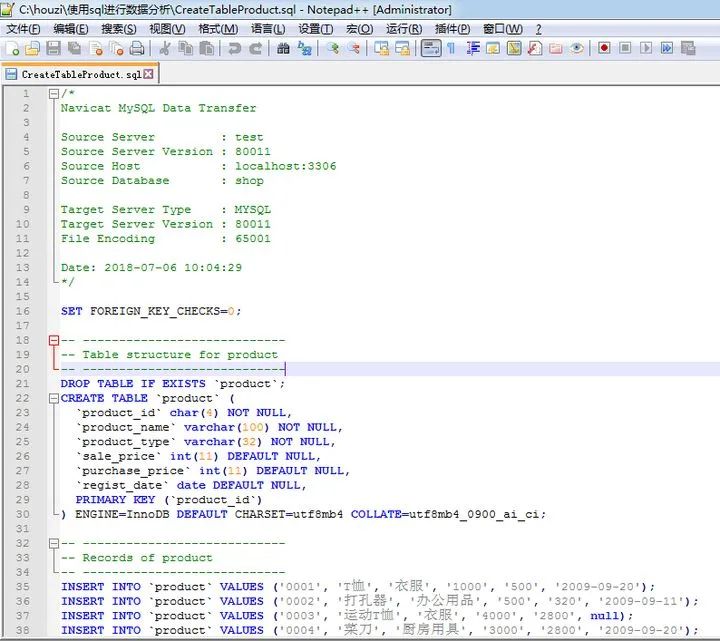The image size is (720, 641).
Task: Click '-- Records of product' comment
Action: 137,558
